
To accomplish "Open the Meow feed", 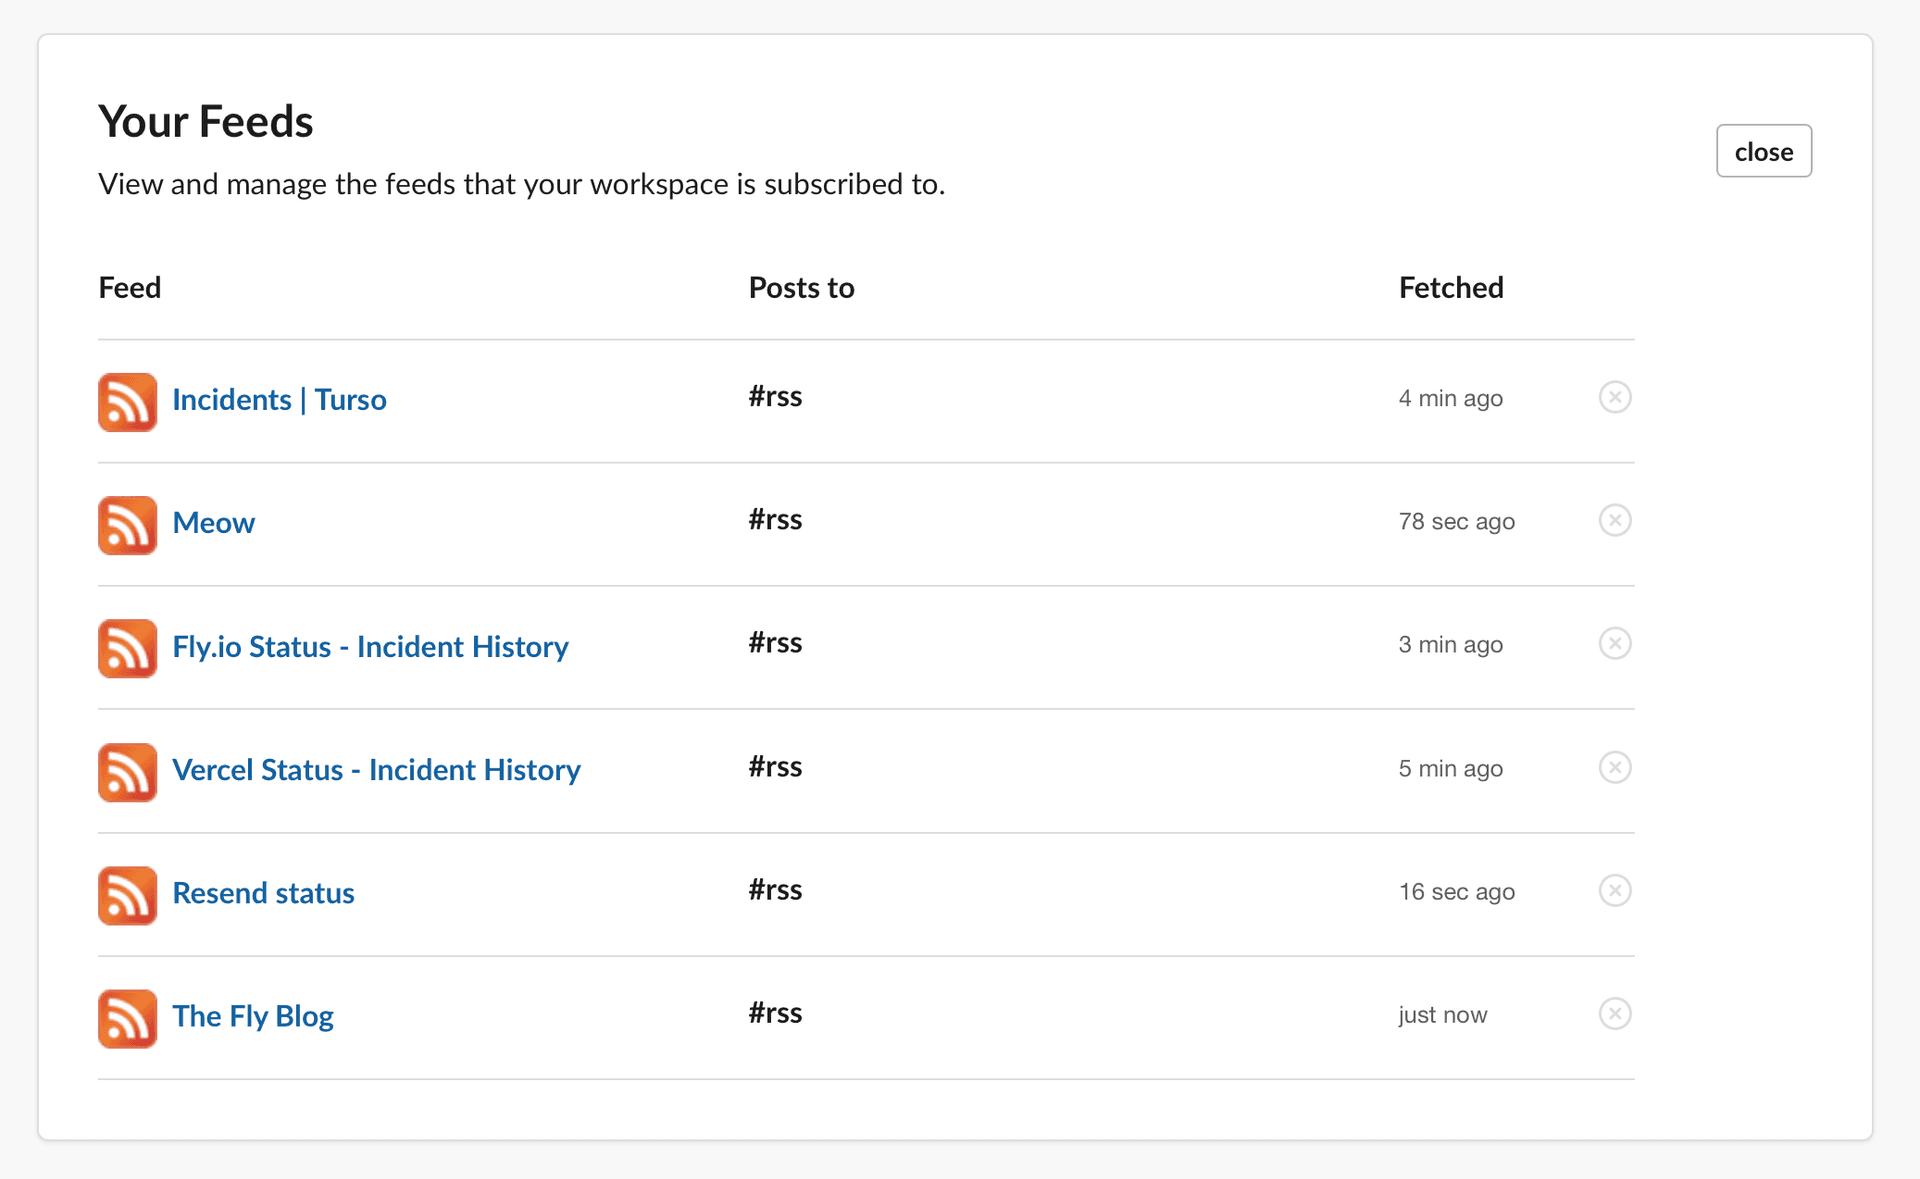I will (x=212, y=522).
